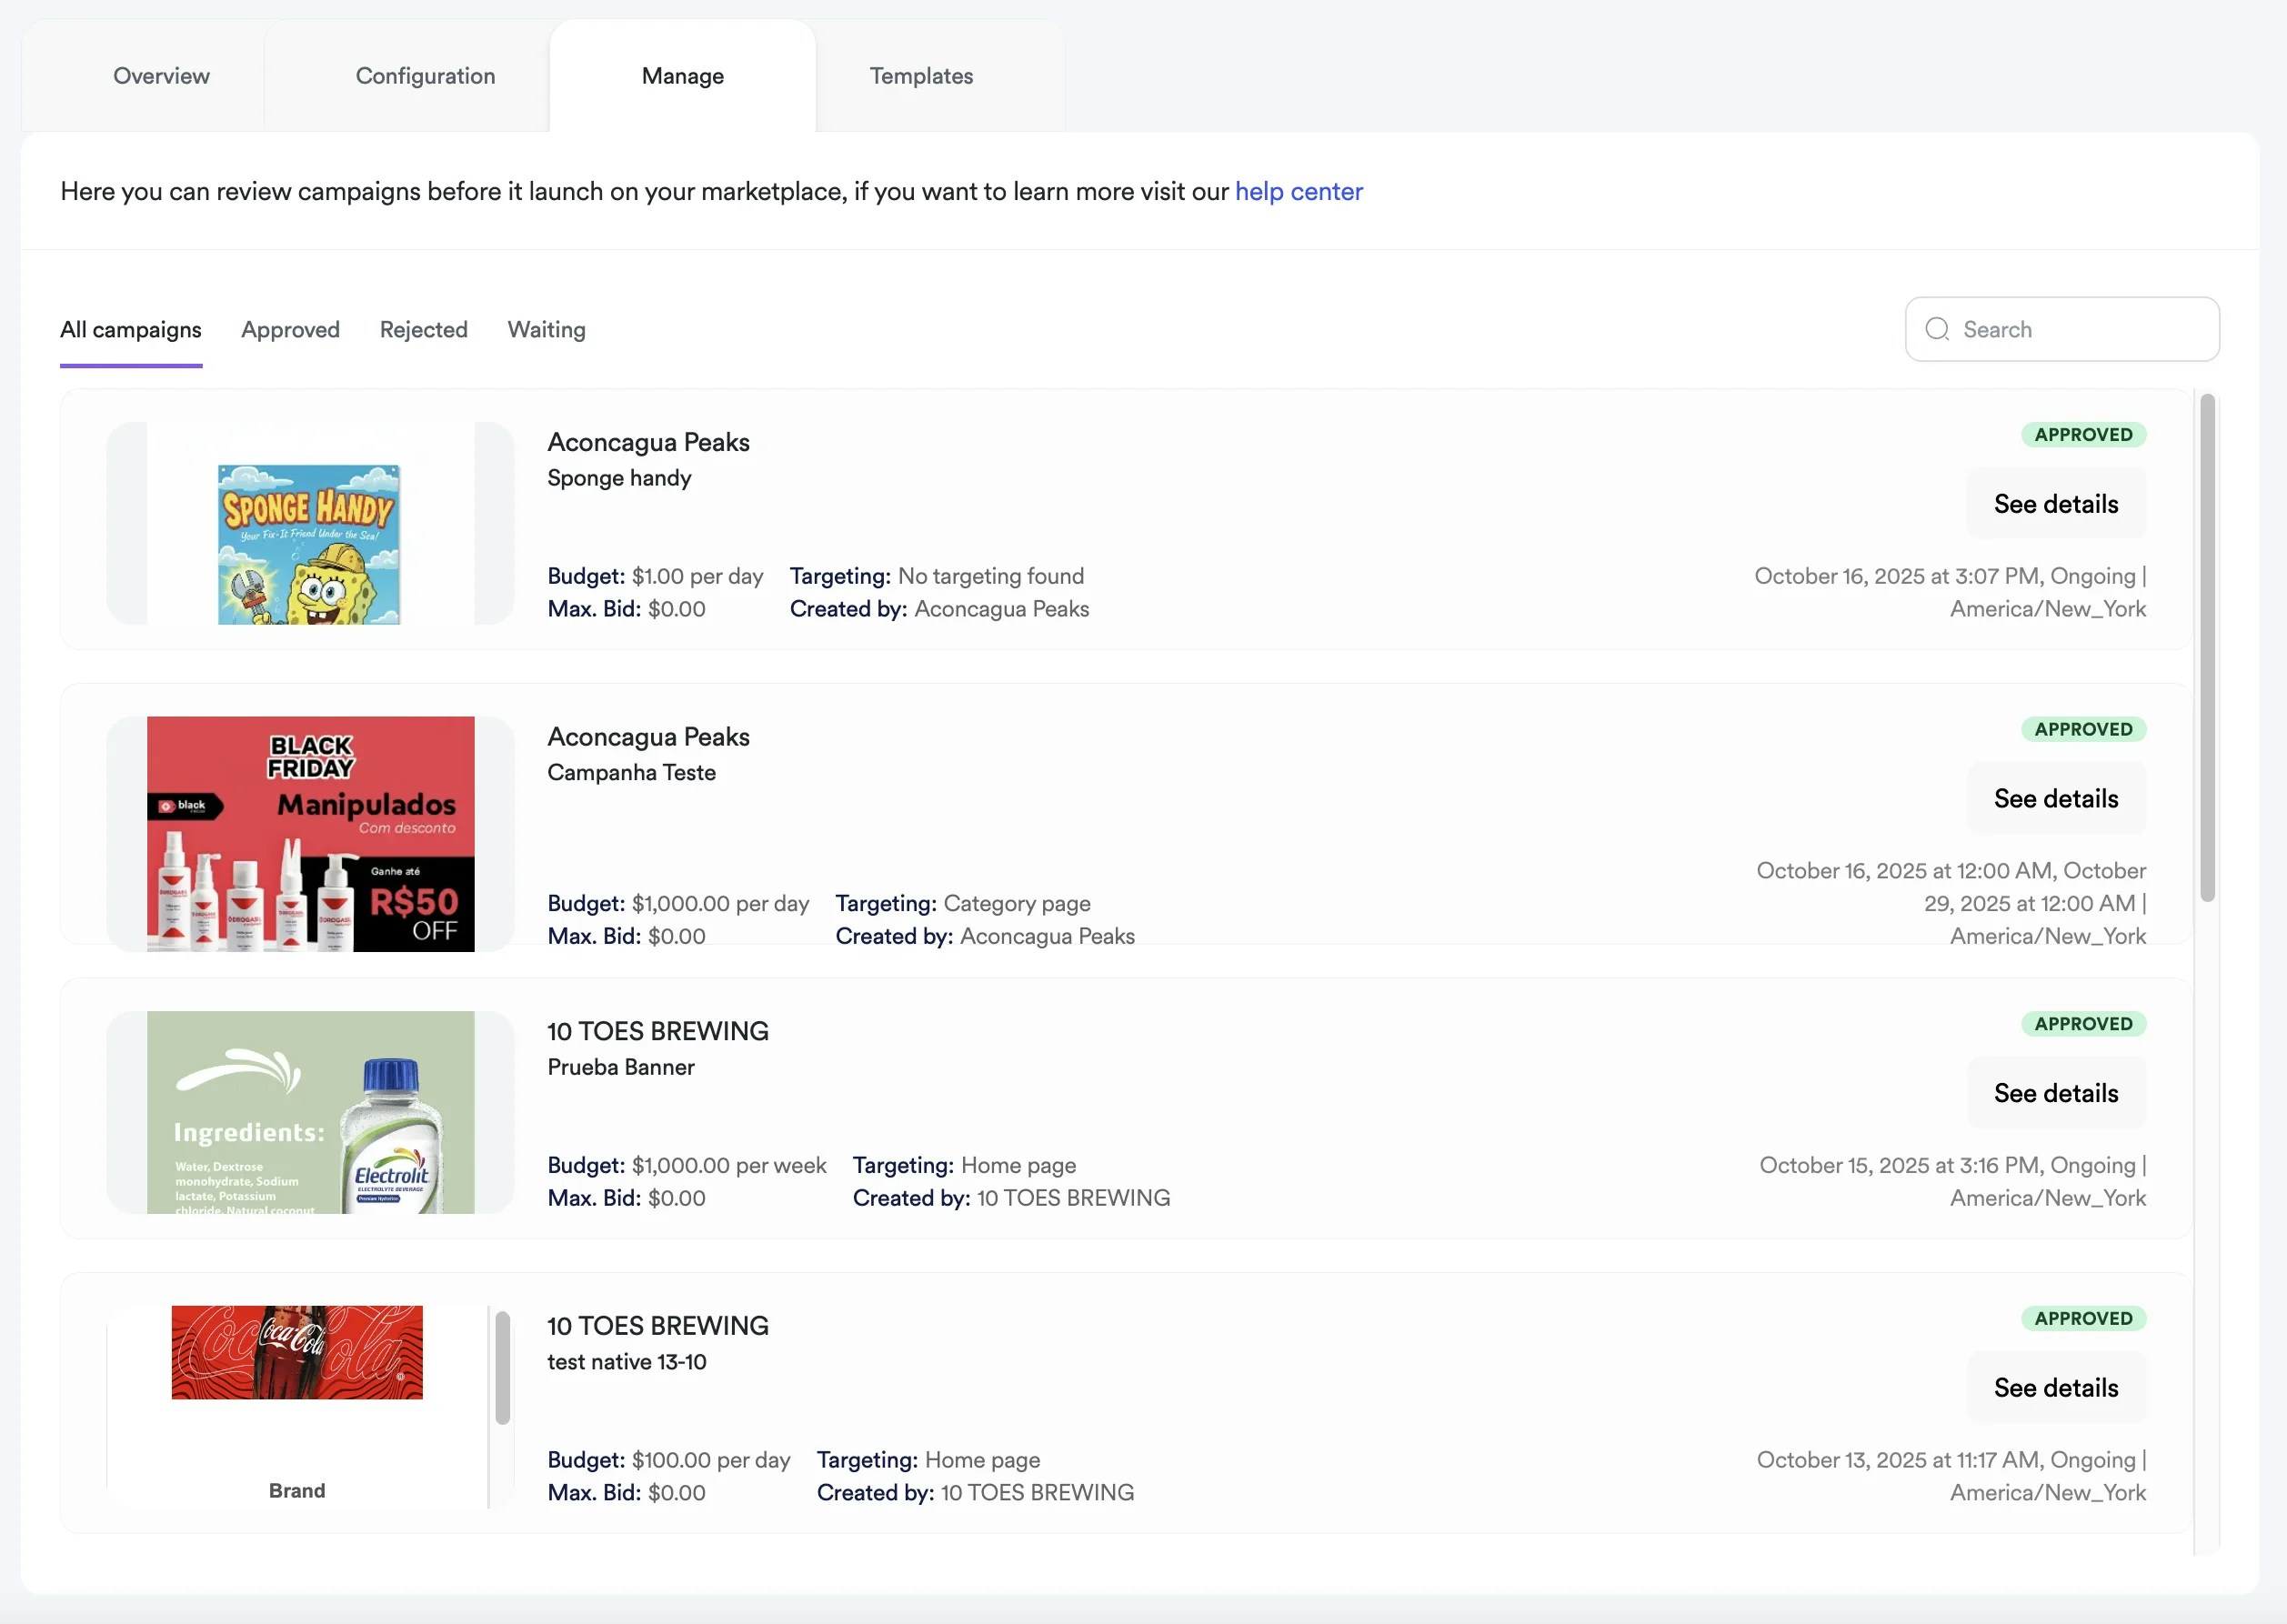Switch to the Templates tab
The height and width of the screenshot is (1624, 2287).
[x=921, y=75]
